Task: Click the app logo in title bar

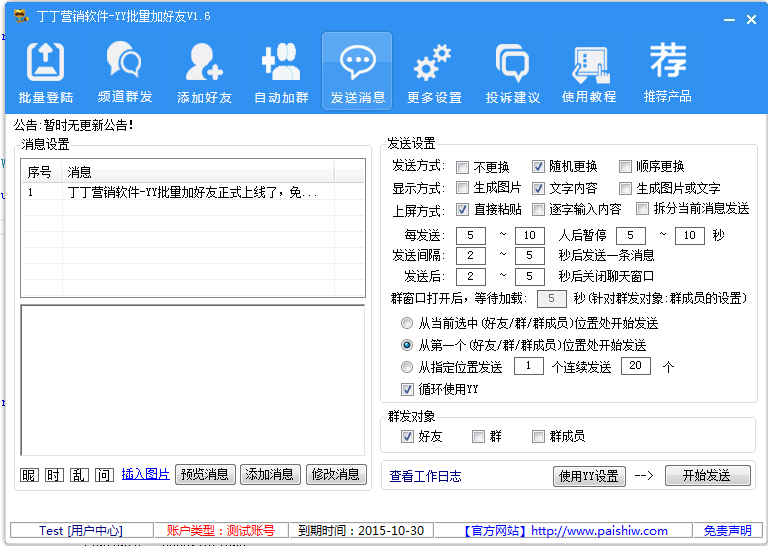Action: (21, 16)
